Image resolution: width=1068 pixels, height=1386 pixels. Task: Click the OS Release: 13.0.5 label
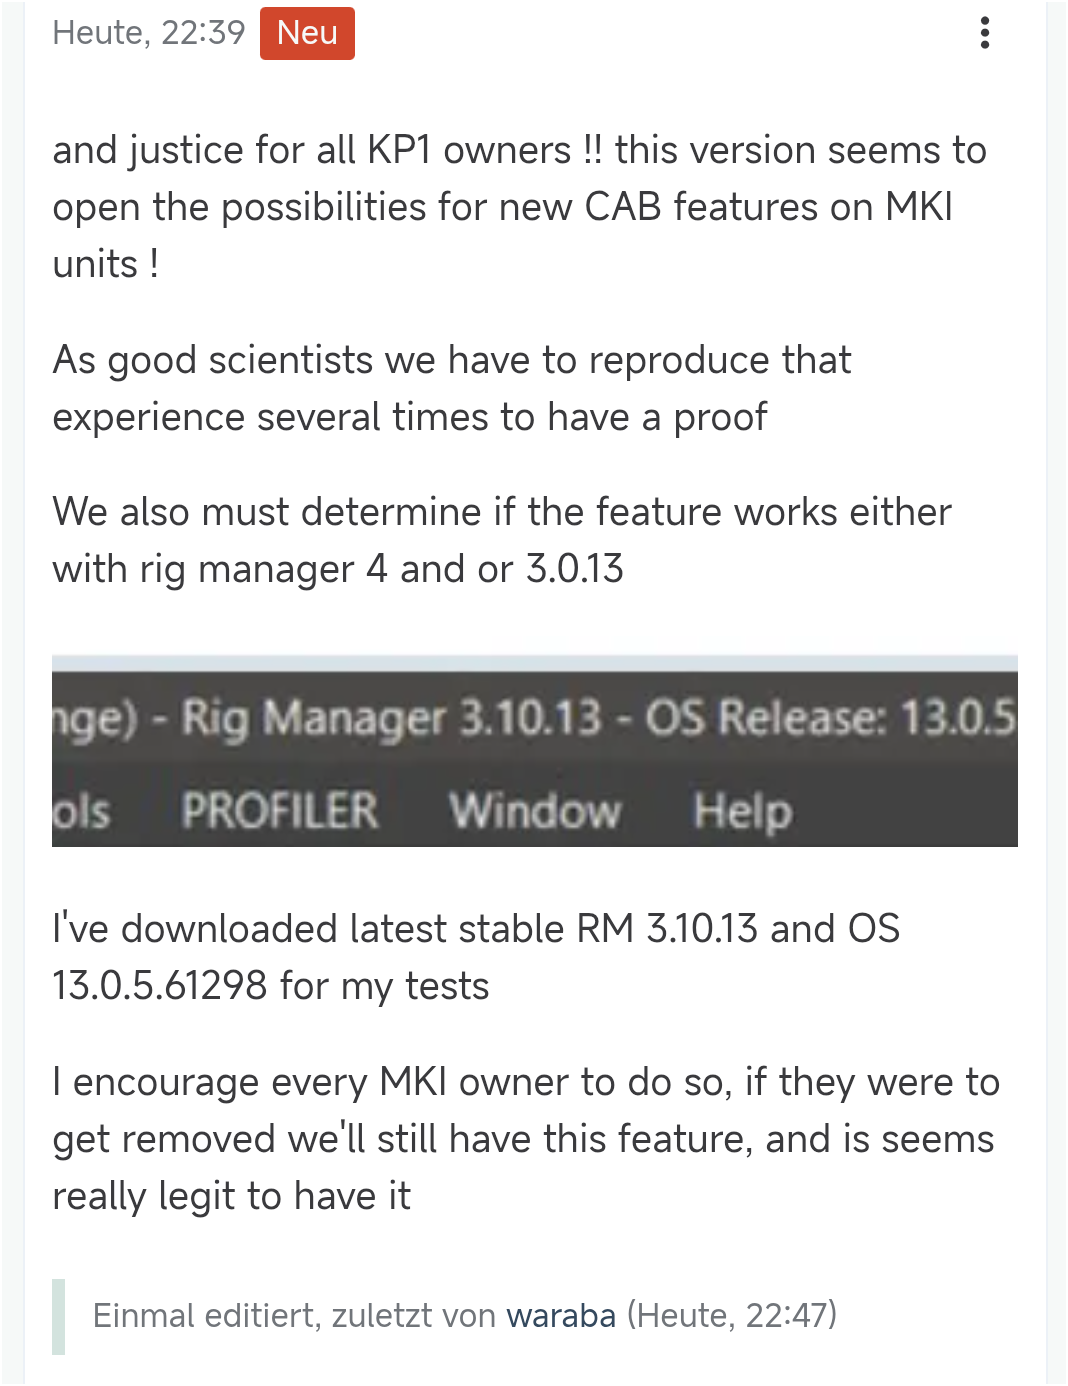(830, 718)
